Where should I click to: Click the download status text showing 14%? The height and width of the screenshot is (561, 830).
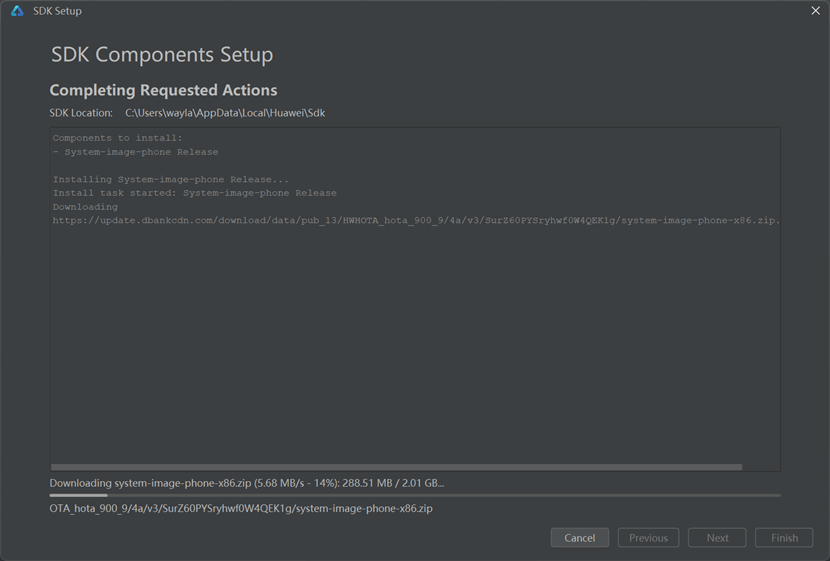pos(247,483)
